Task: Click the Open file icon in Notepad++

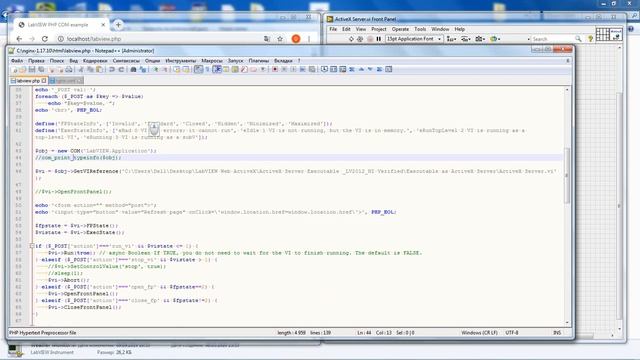Action: click(22, 69)
